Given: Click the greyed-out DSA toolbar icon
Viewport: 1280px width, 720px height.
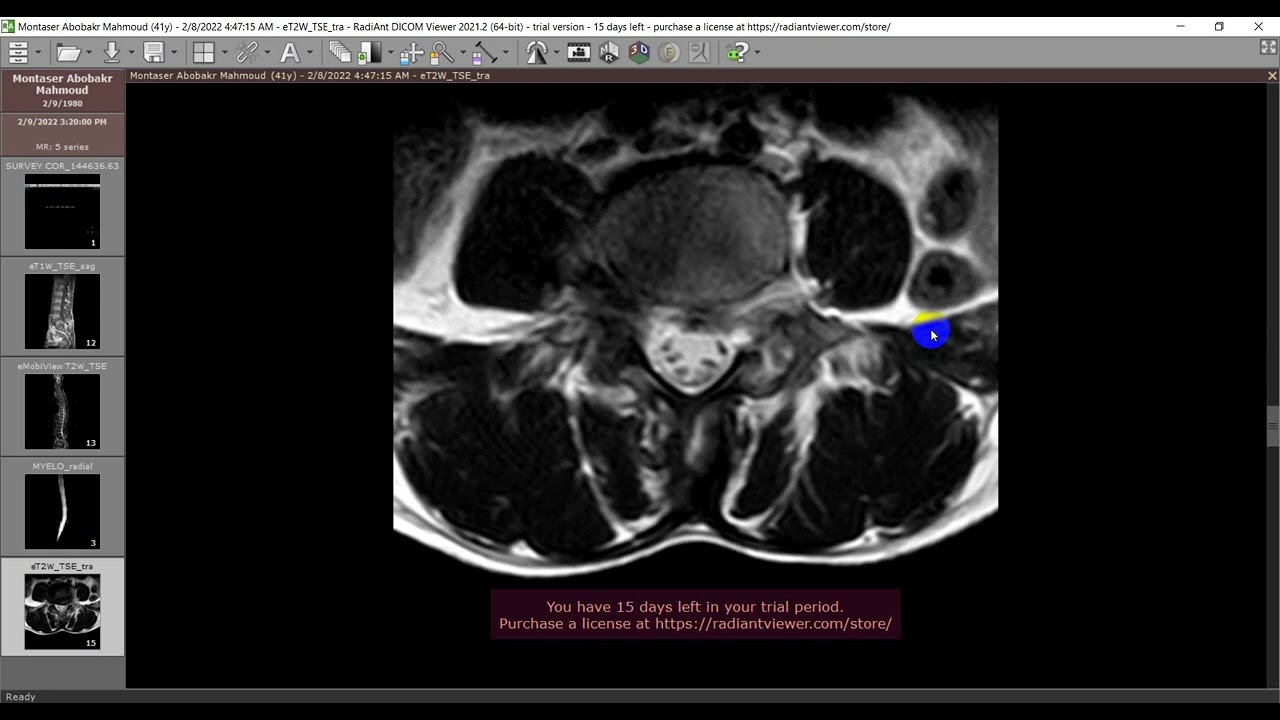Looking at the screenshot, I should tap(699, 52).
